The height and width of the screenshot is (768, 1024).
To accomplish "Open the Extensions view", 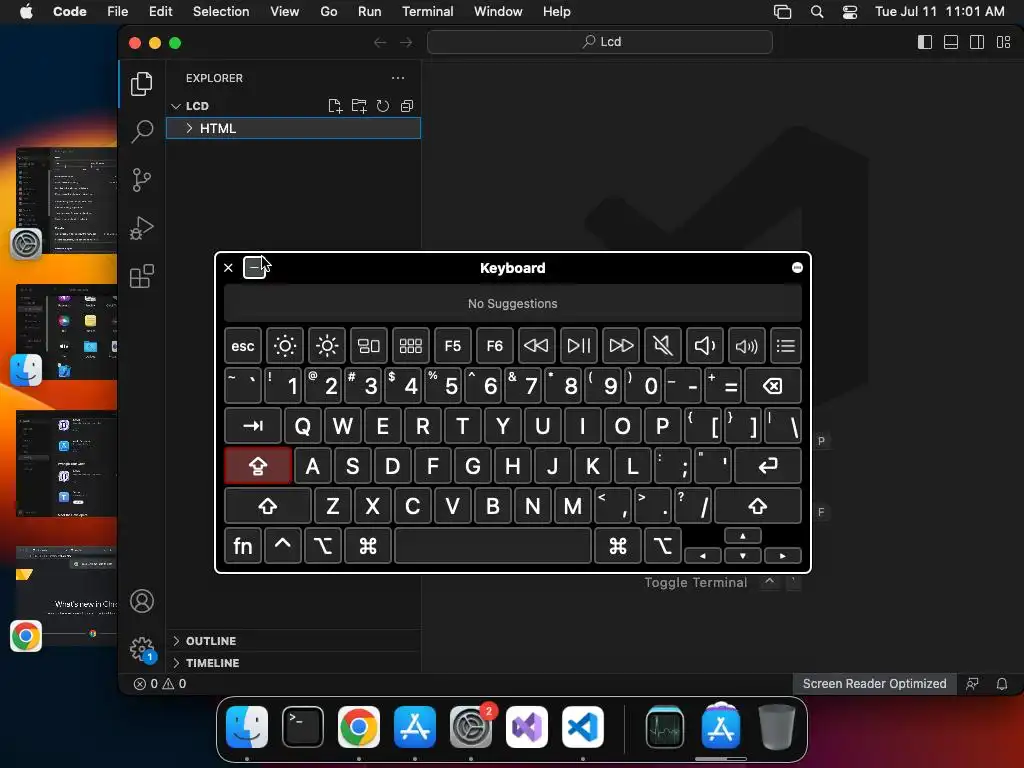I will [142, 276].
